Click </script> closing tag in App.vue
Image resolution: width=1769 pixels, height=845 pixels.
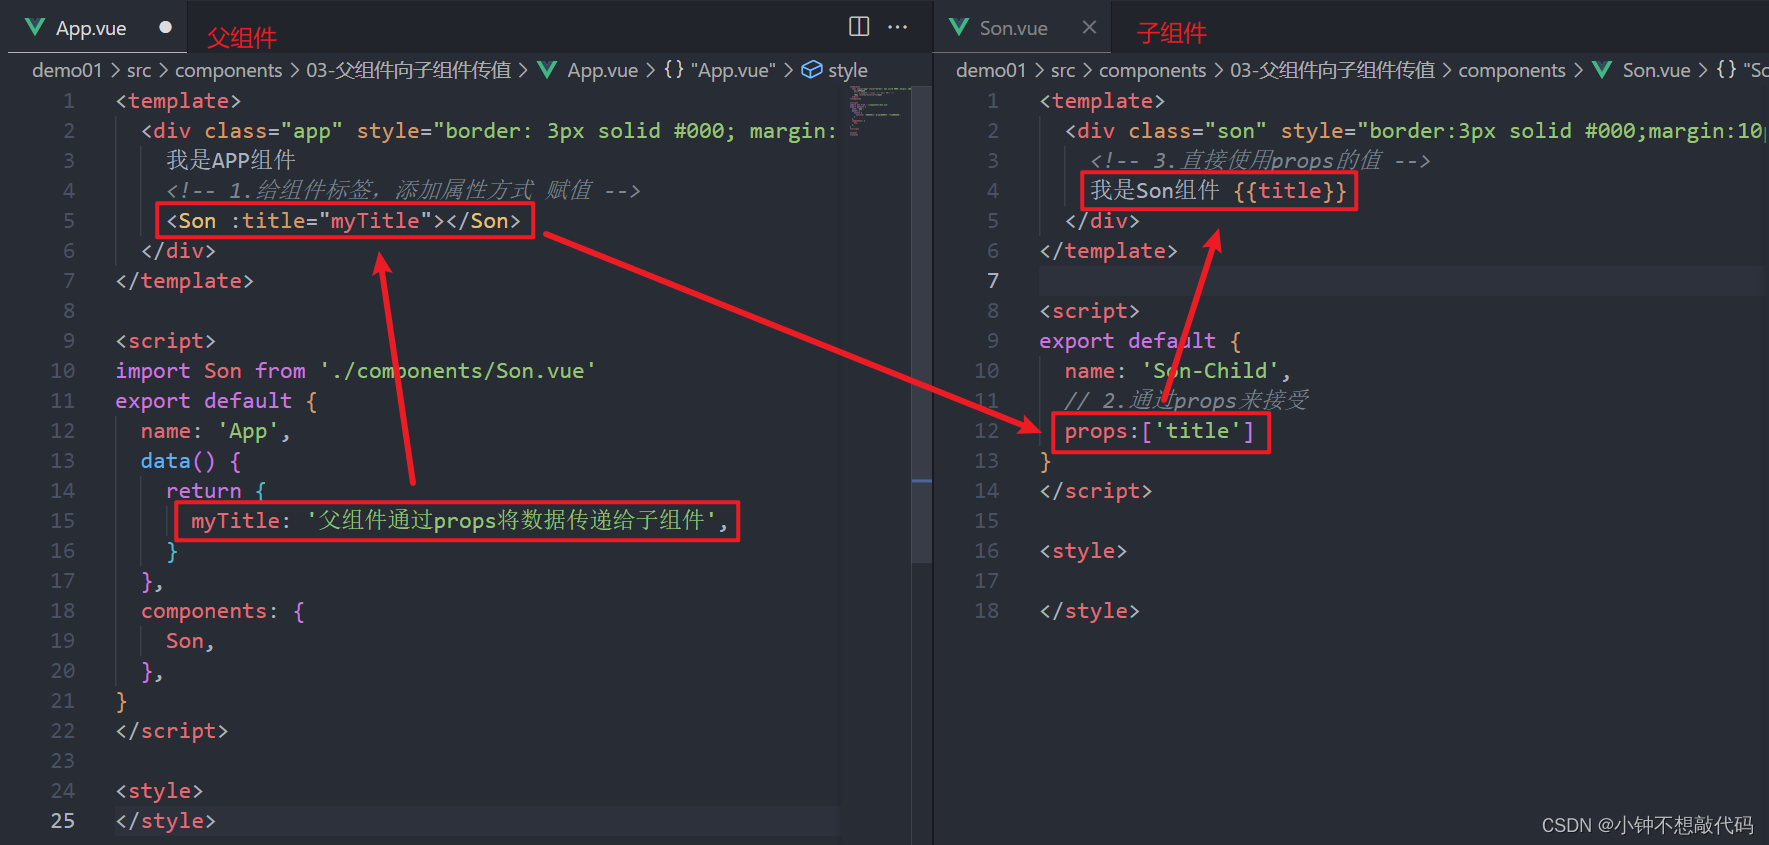pos(172,730)
